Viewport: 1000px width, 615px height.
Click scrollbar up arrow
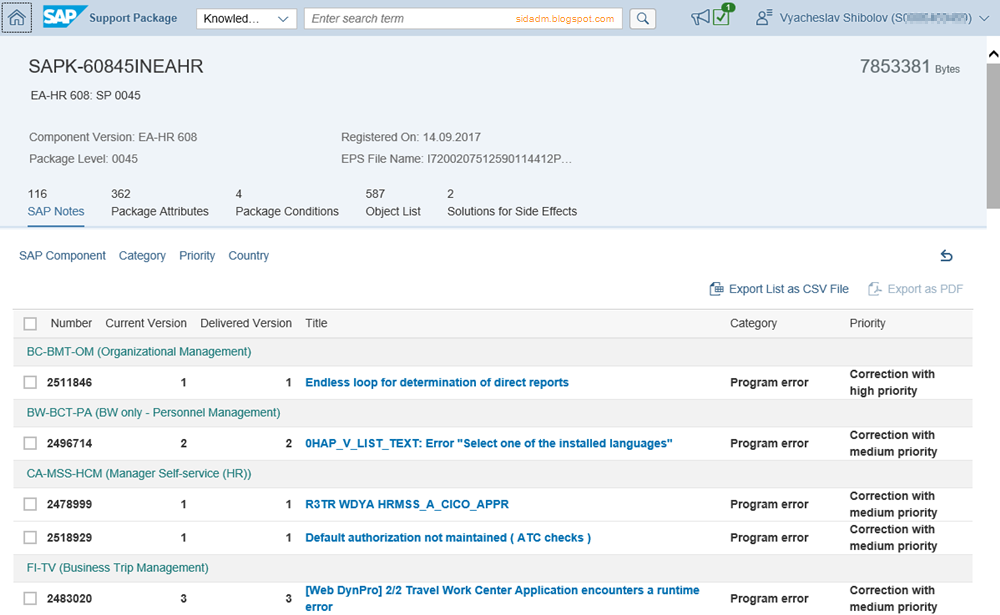click(x=993, y=54)
